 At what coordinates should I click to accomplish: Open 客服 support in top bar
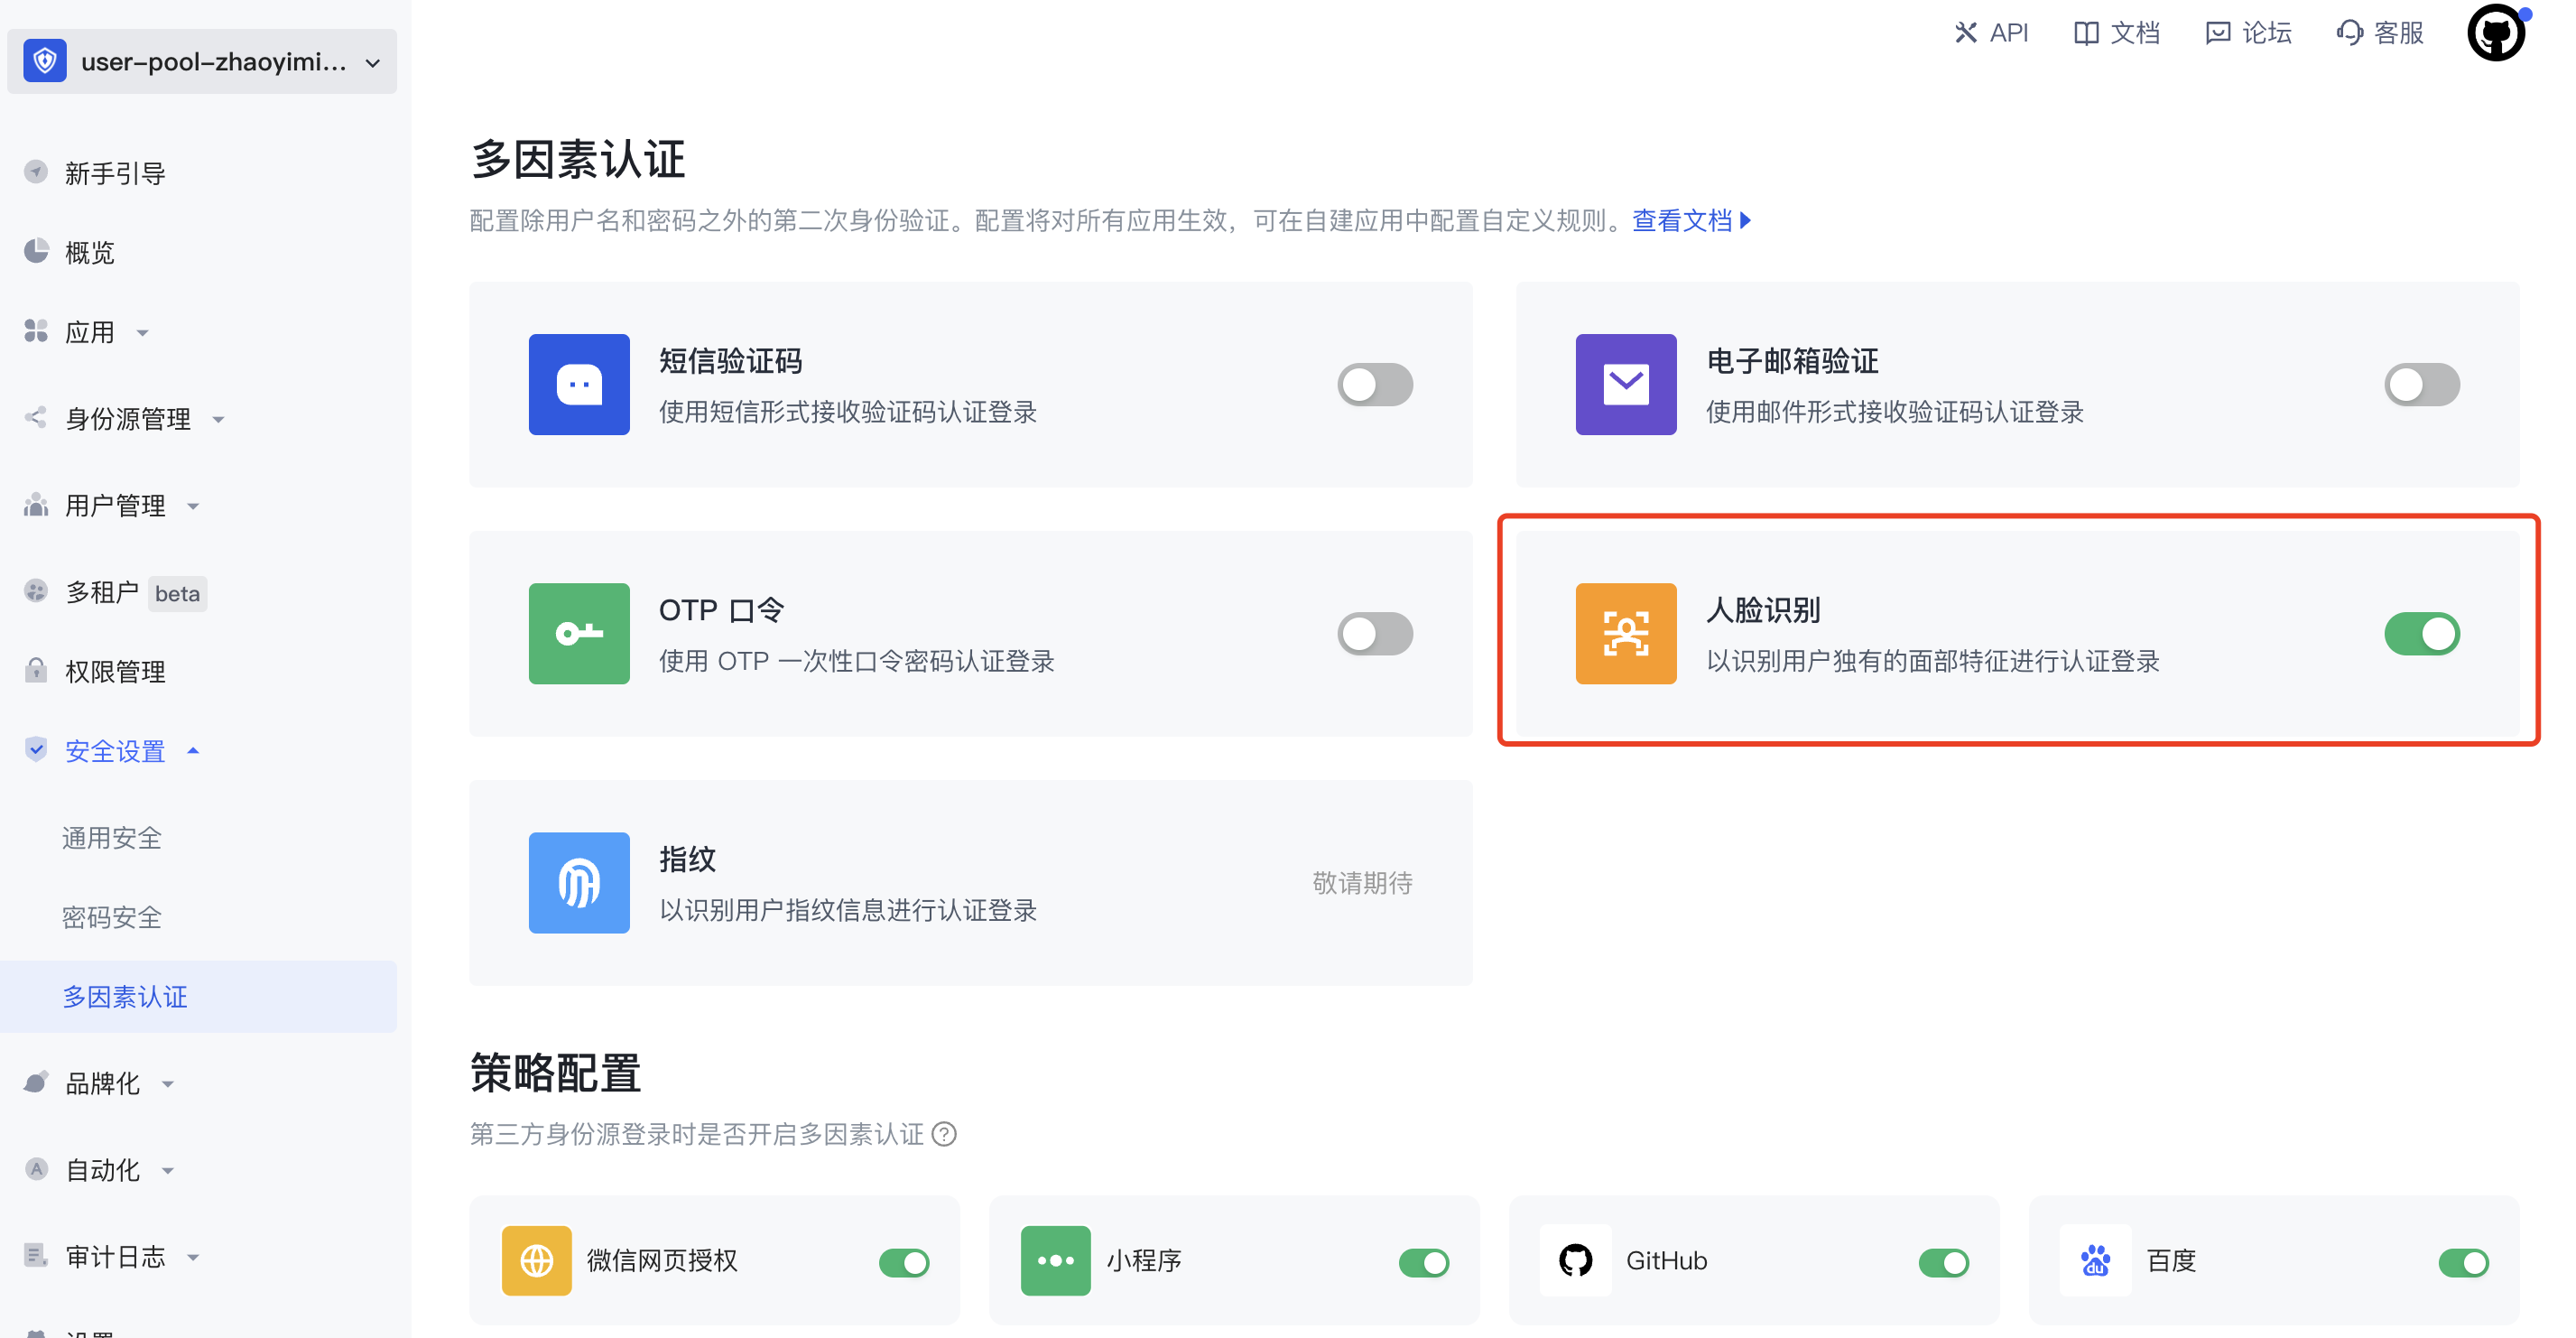pyautogui.click(x=2381, y=33)
